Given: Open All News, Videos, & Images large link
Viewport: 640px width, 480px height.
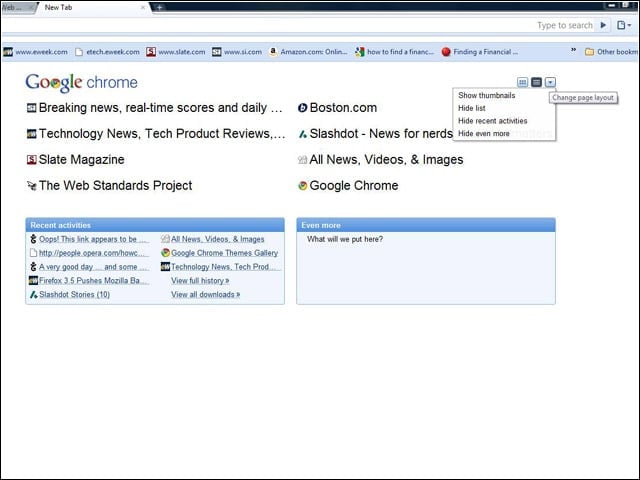Looking at the screenshot, I should [x=386, y=160].
